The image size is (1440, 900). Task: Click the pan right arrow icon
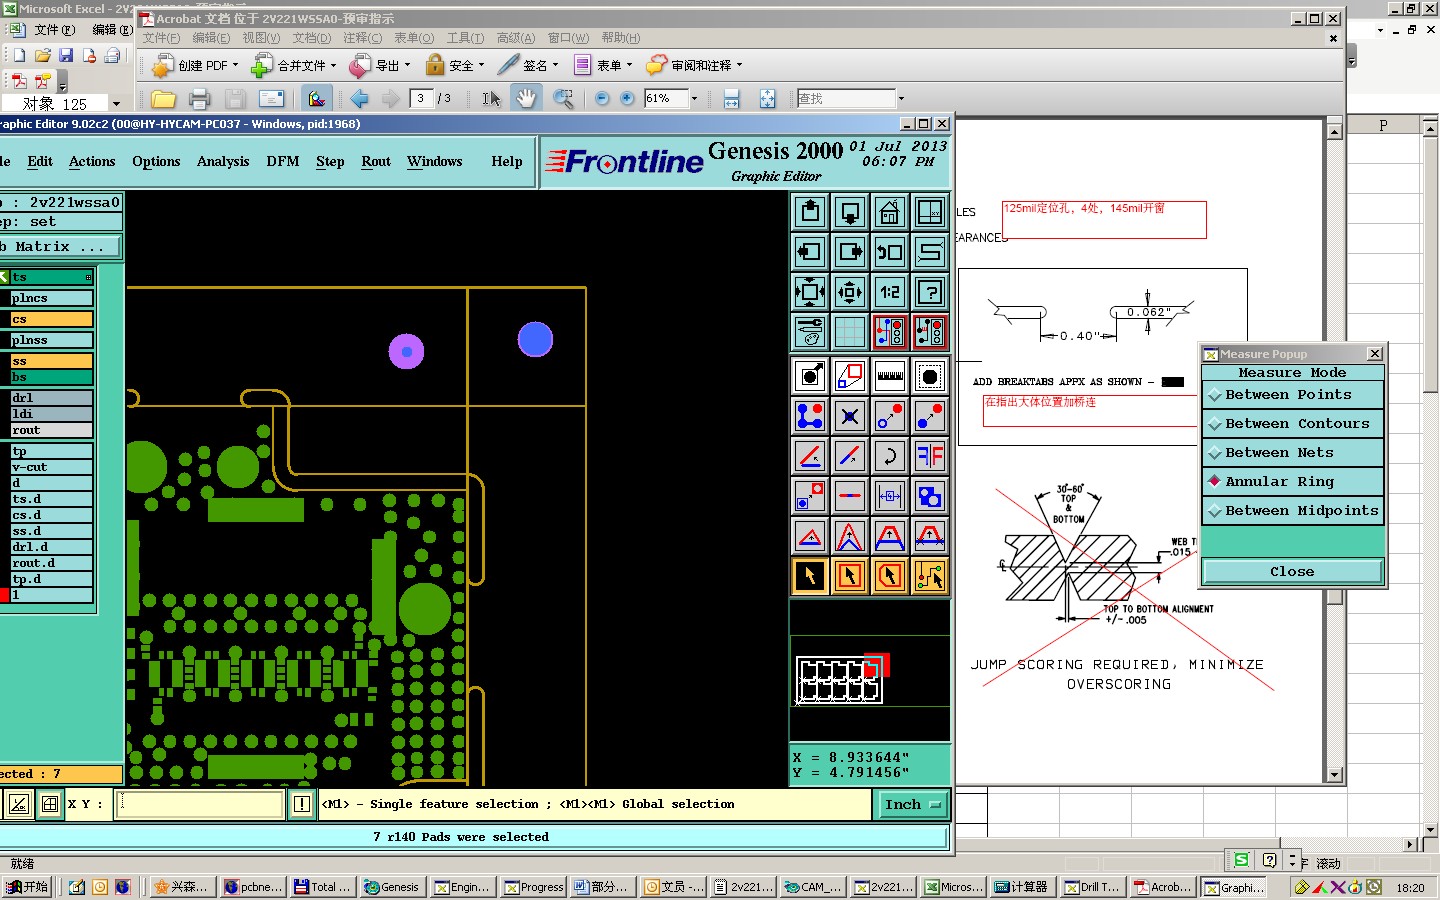(x=850, y=252)
